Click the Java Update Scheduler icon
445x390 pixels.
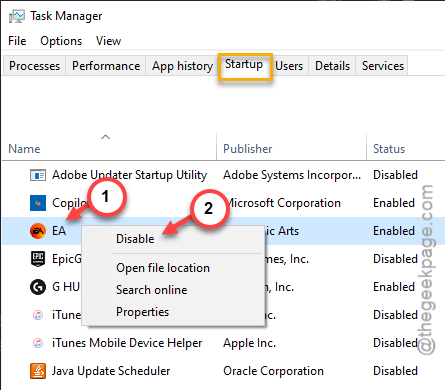(x=38, y=371)
